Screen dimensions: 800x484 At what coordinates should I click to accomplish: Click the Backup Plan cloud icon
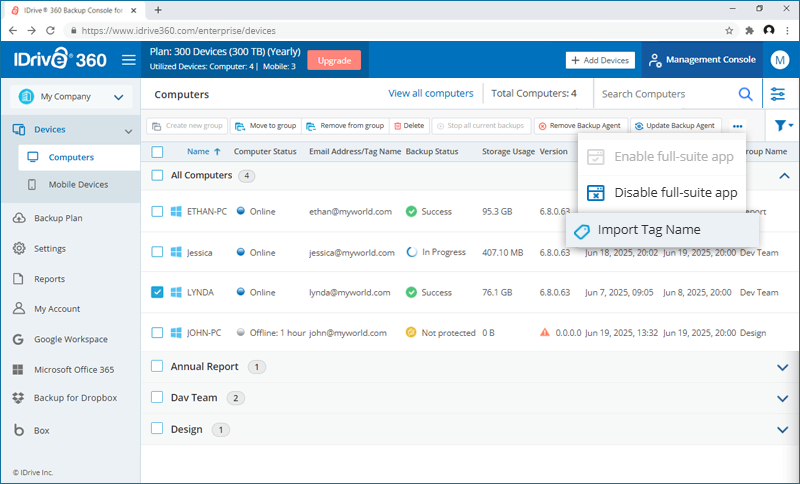[19, 218]
